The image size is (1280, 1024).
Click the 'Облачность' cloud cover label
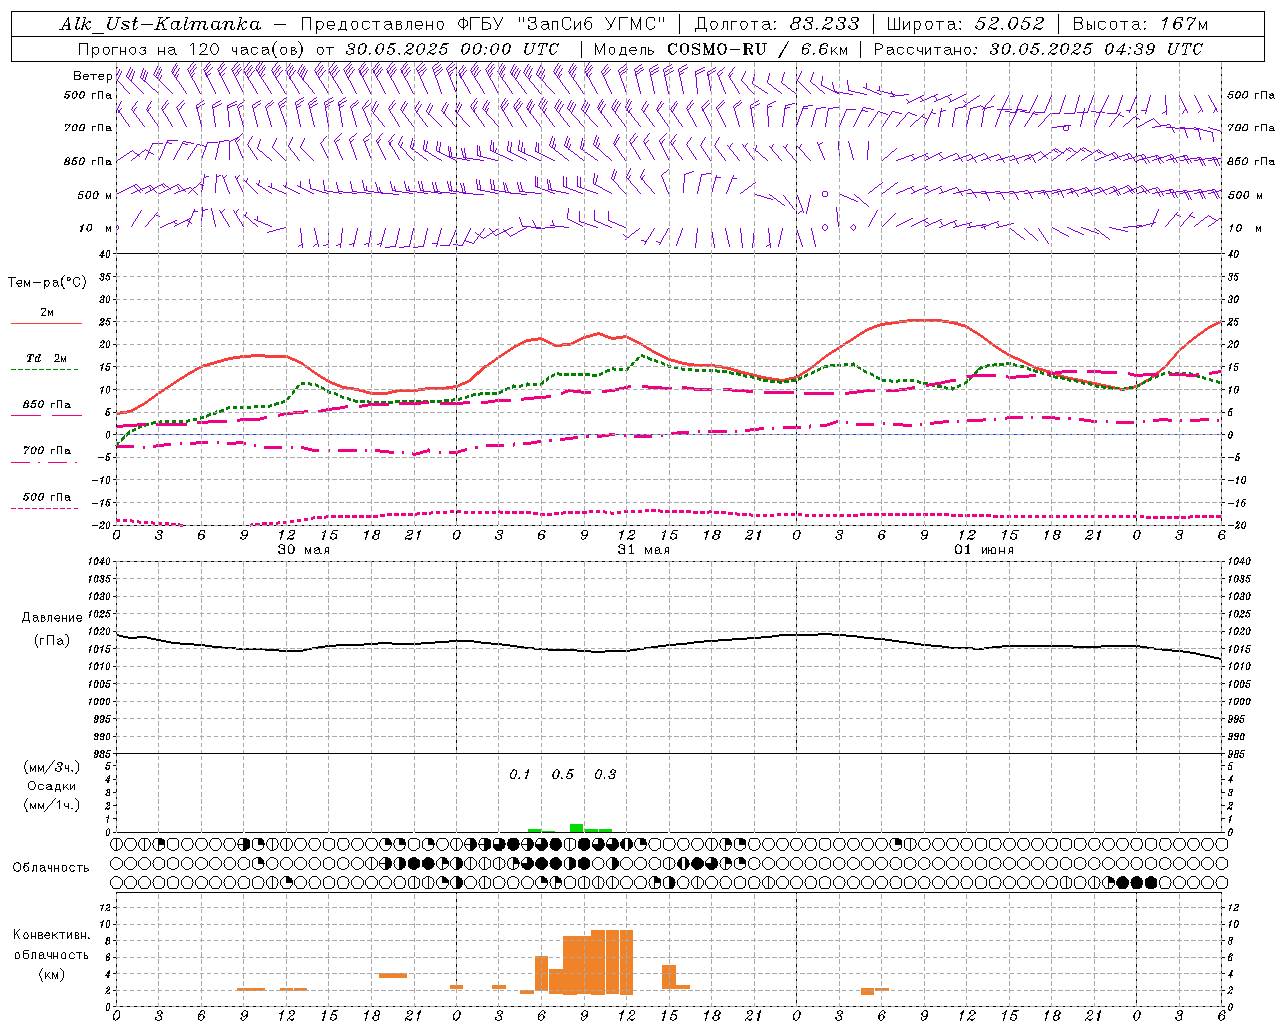tap(51, 868)
